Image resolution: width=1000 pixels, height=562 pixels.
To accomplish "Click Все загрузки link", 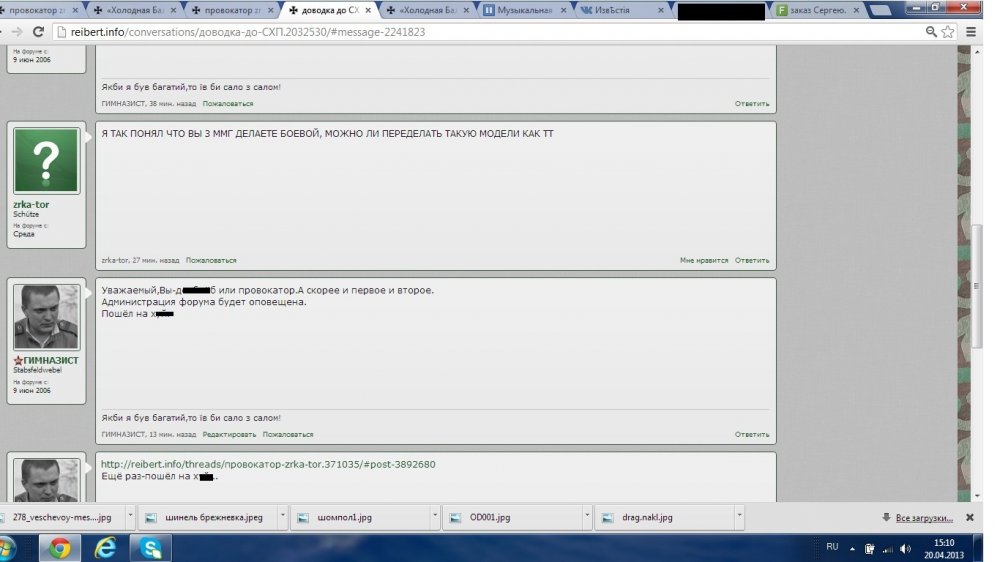I will (924, 517).
